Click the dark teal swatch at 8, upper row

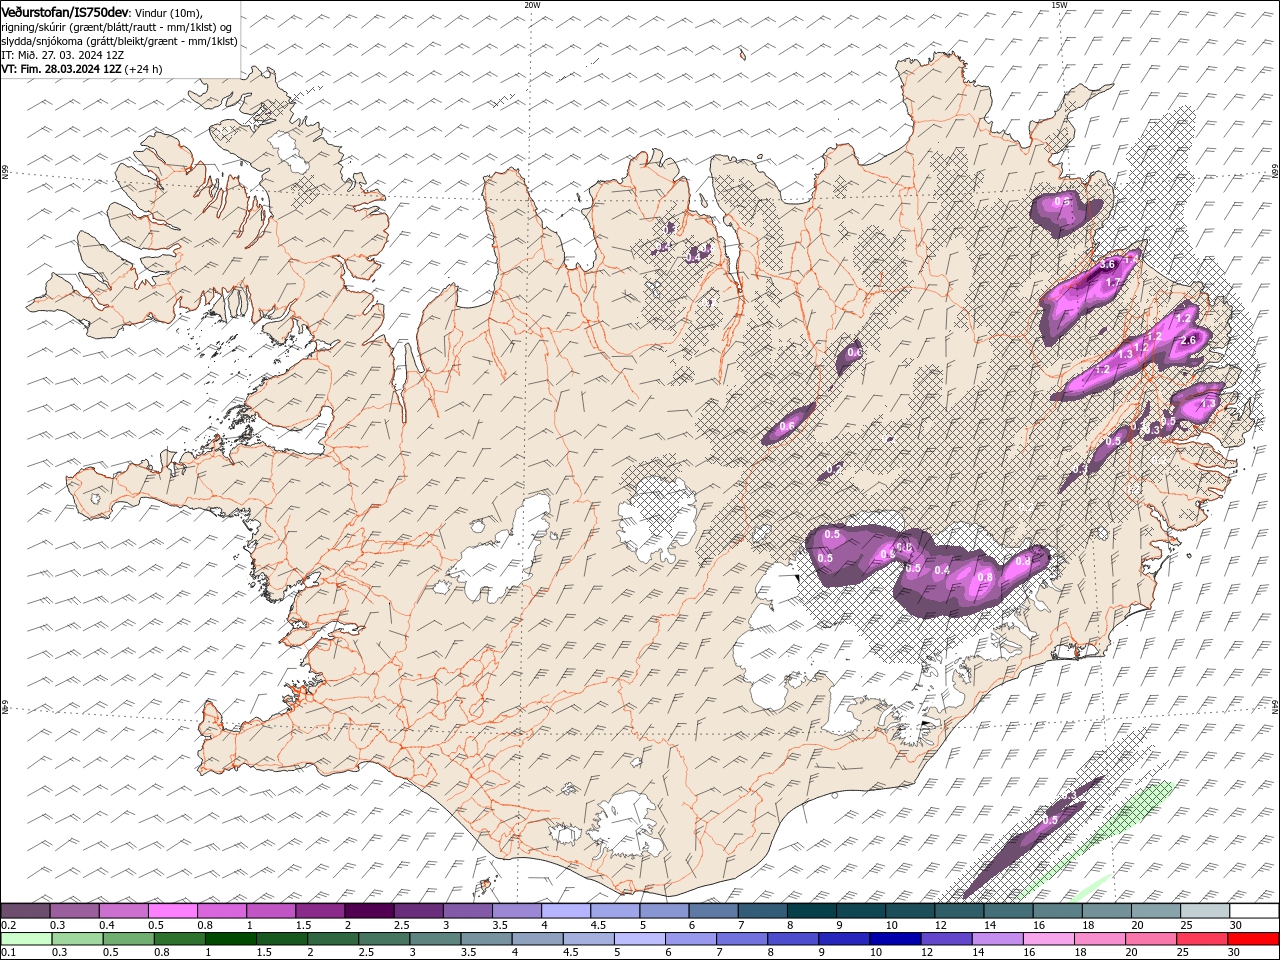(811, 910)
